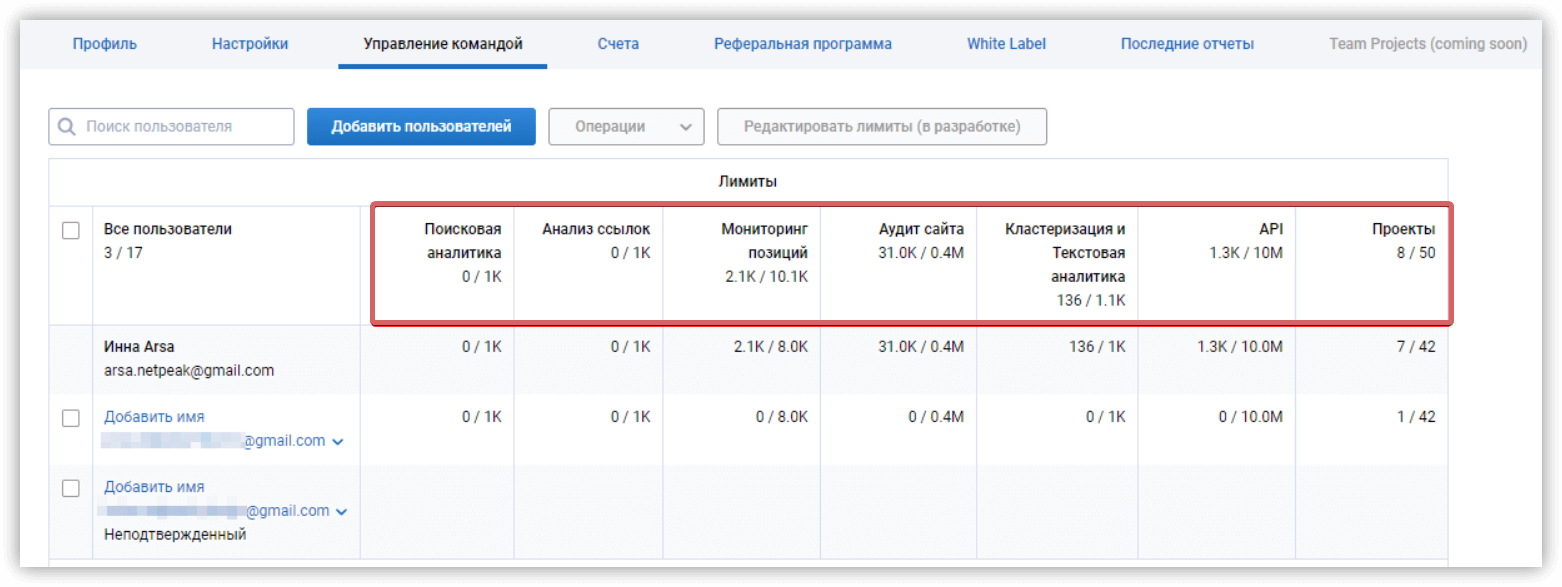This screenshot has height=587, width=1562.
Task: Click 'Добавить имя' link for unconfirmed user
Action: tap(154, 487)
